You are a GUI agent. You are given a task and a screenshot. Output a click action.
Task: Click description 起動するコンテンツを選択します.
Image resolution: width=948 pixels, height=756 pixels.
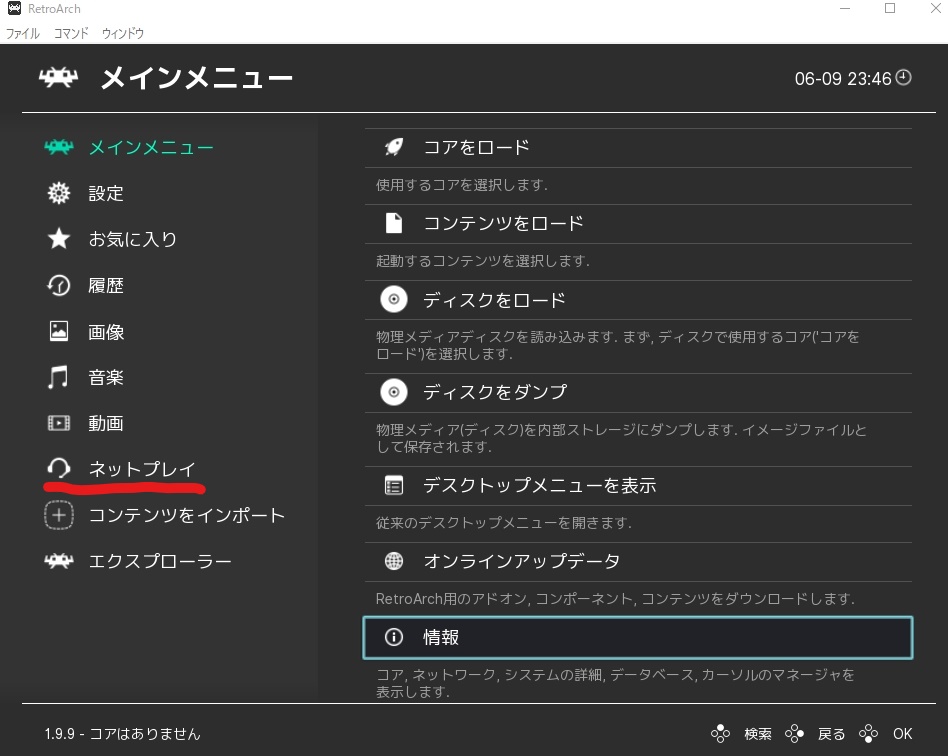click(x=482, y=261)
